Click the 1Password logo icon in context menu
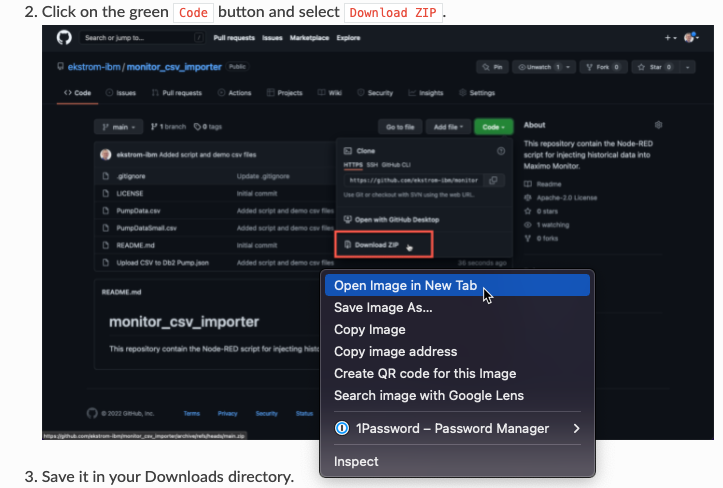 coord(342,428)
